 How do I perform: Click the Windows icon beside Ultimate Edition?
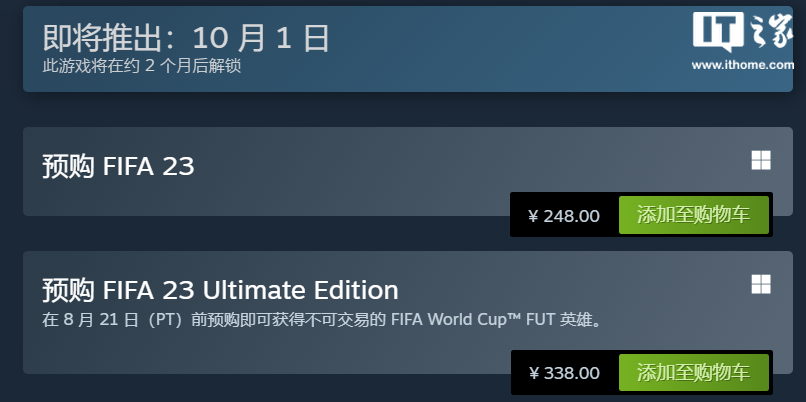(x=761, y=284)
